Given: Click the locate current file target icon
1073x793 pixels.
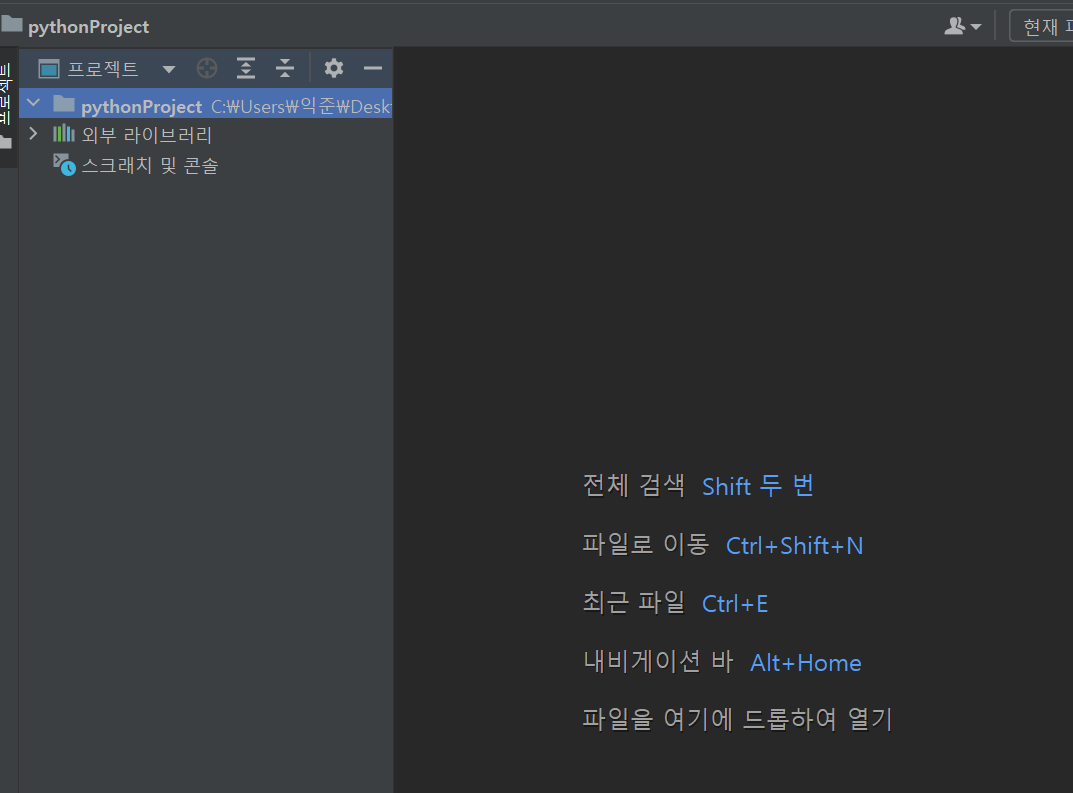Looking at the screenshot, I should click(x=207, y=68).
